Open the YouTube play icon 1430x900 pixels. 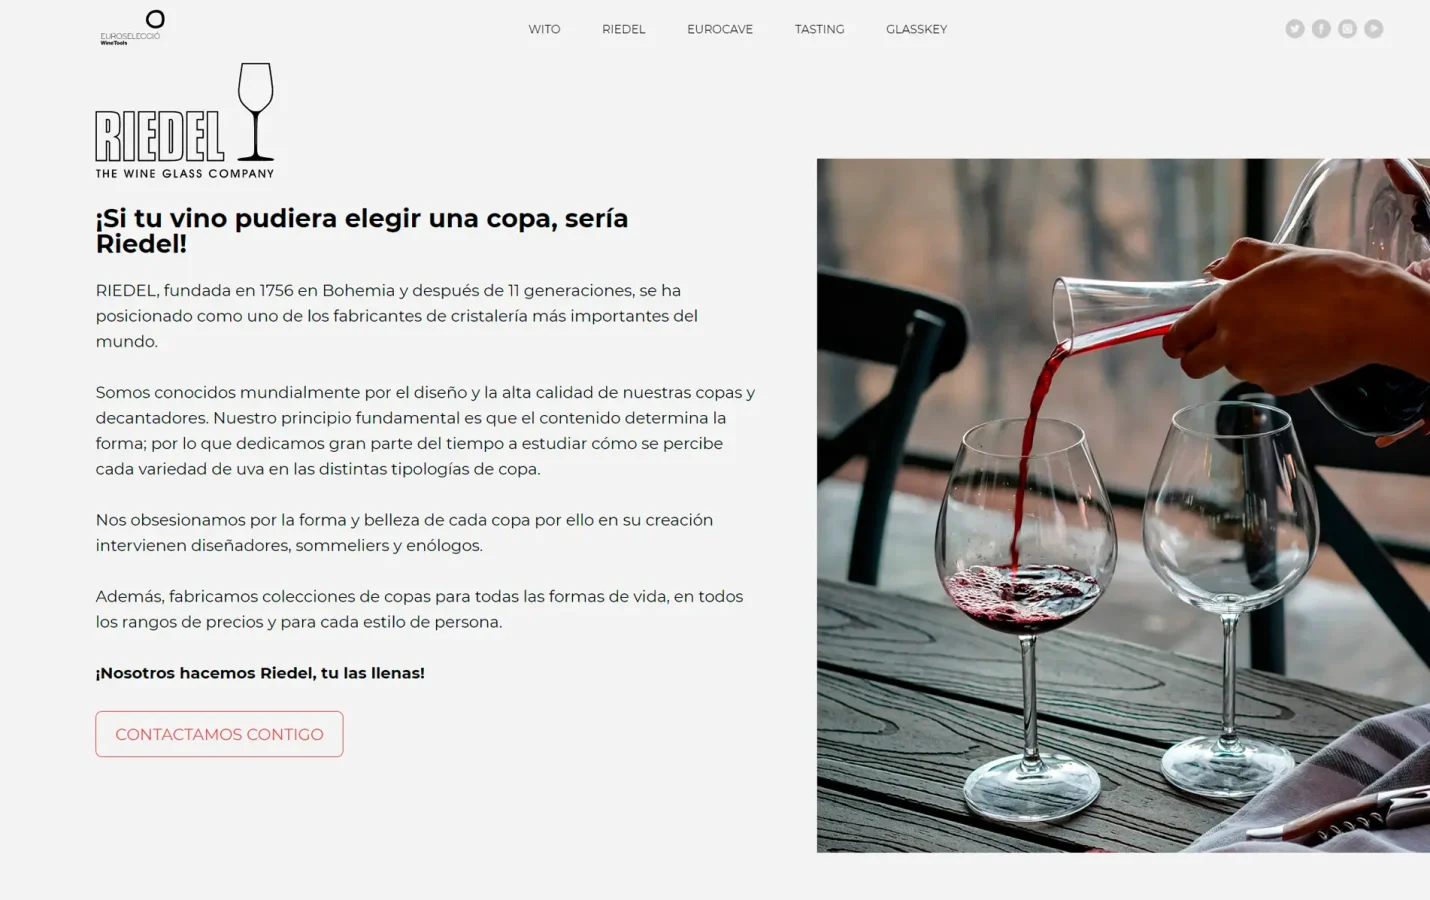click(x=1374, y=29)
